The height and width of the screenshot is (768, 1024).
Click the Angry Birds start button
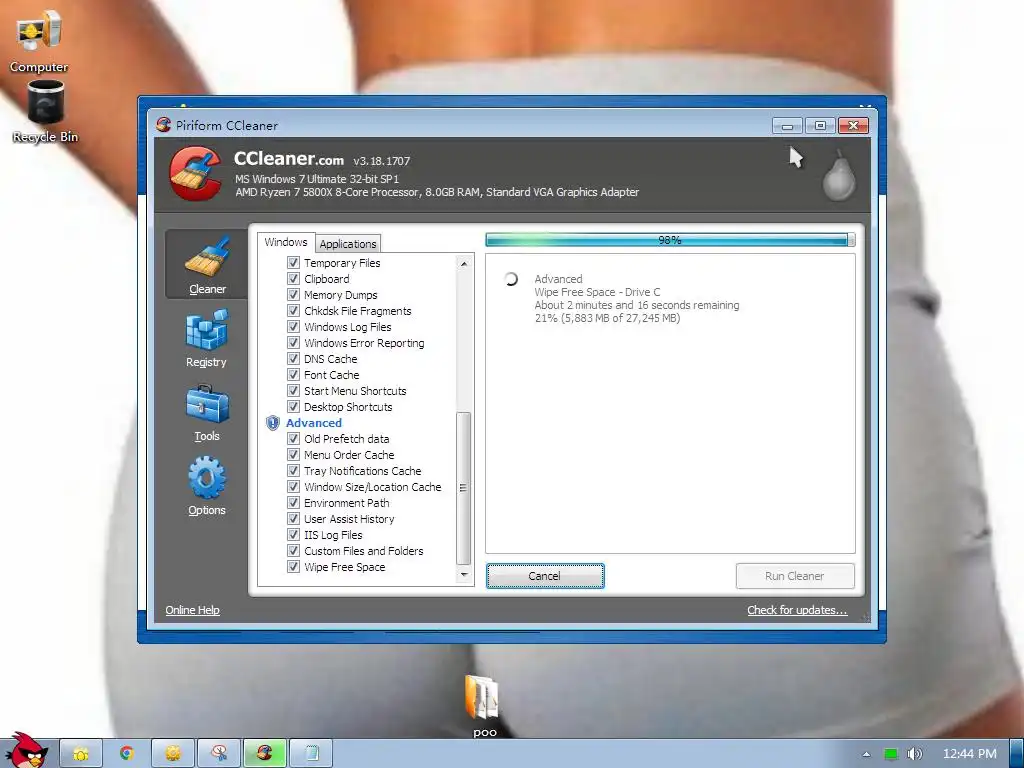point(25,752)
